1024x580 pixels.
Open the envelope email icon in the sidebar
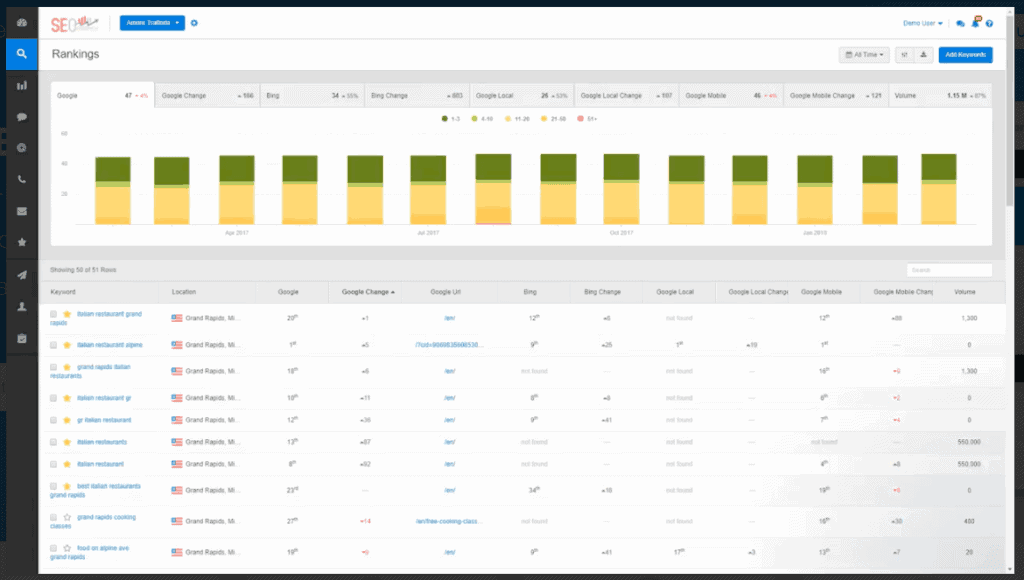pos(22,211)
